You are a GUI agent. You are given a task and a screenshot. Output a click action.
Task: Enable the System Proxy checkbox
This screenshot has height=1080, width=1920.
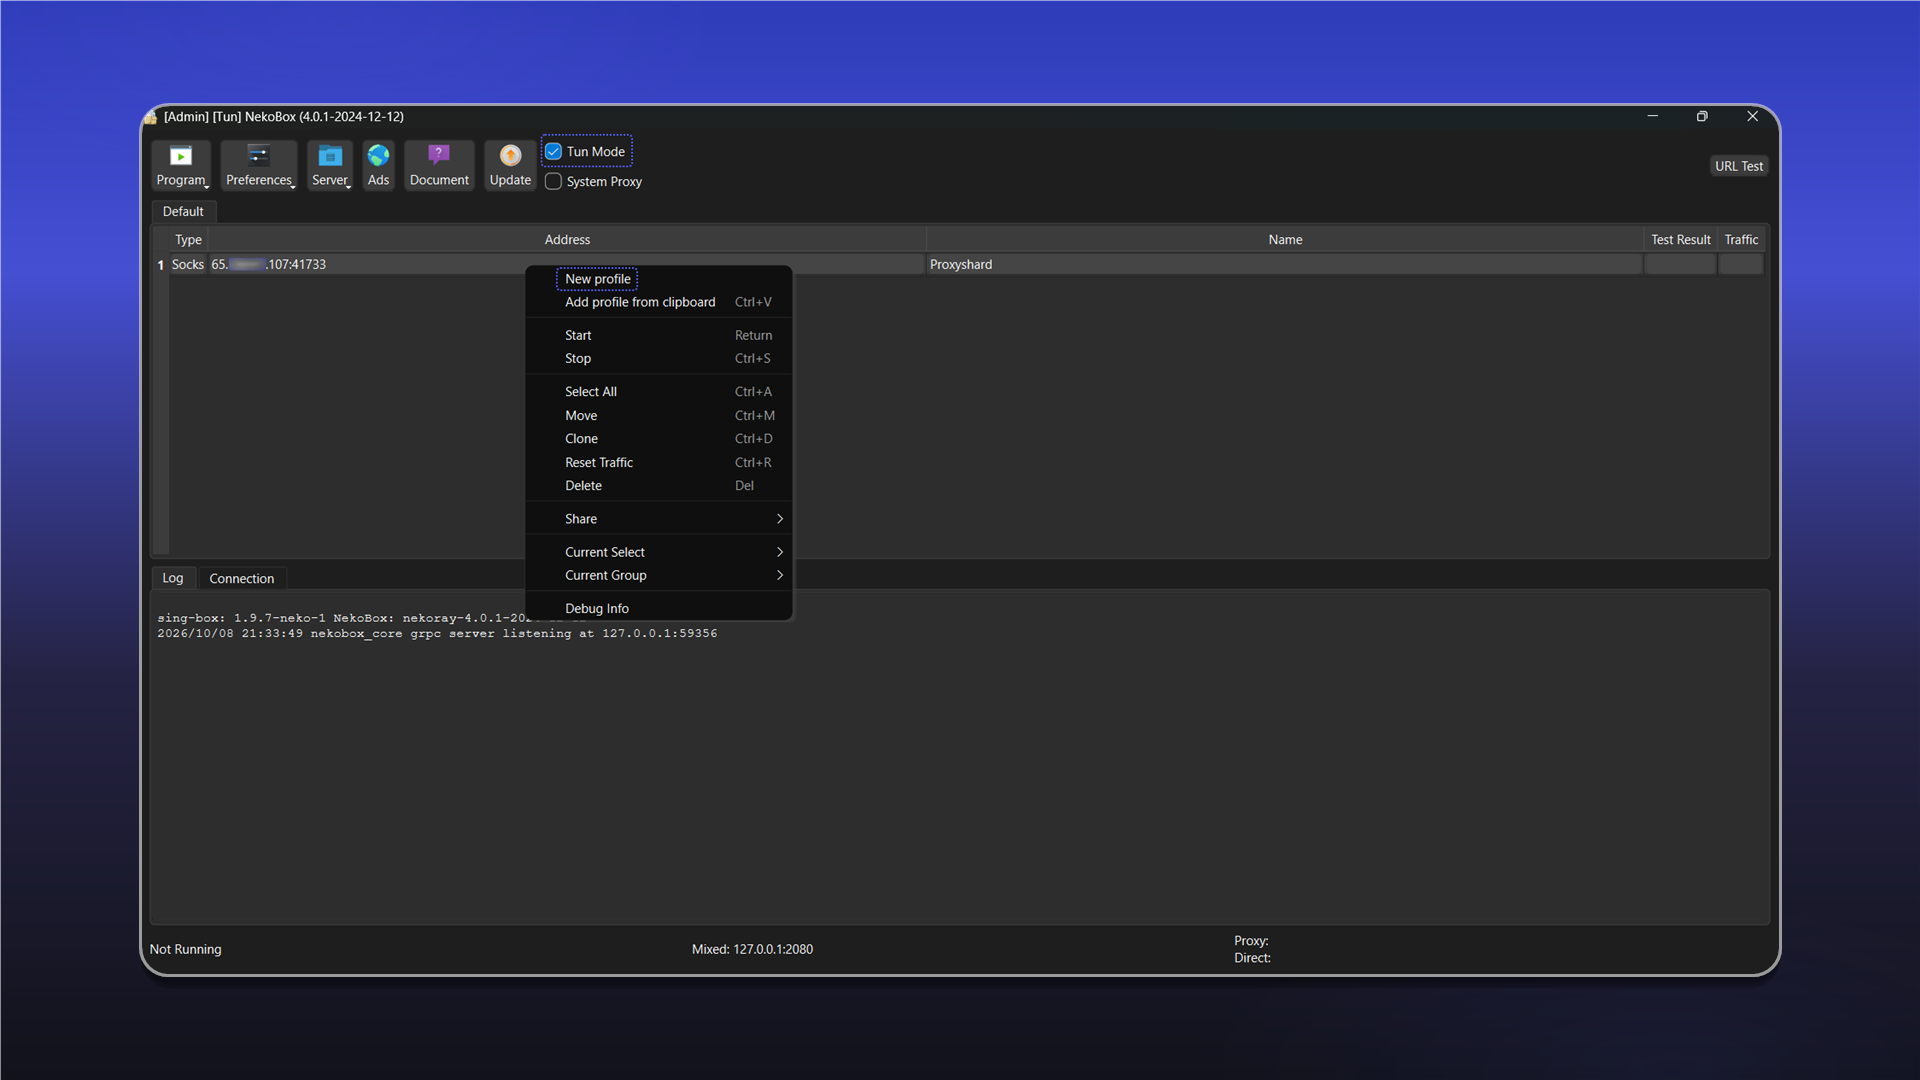coord(553,182)
